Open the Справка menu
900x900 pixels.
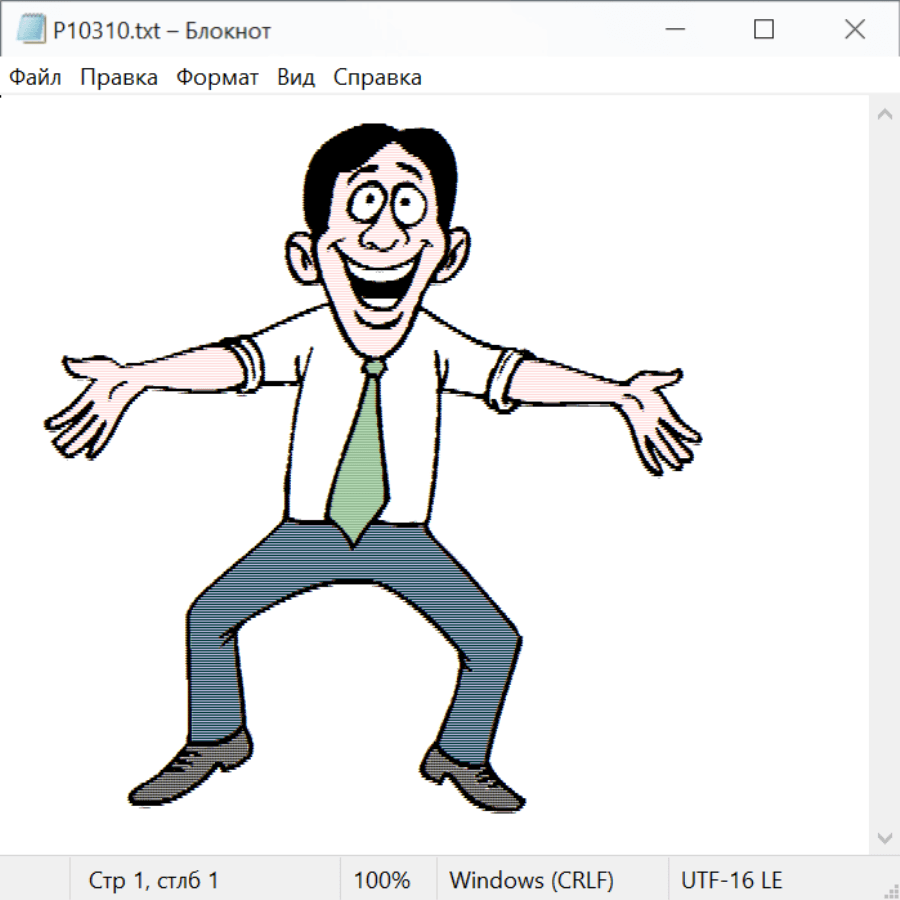[x=377, y=78]
